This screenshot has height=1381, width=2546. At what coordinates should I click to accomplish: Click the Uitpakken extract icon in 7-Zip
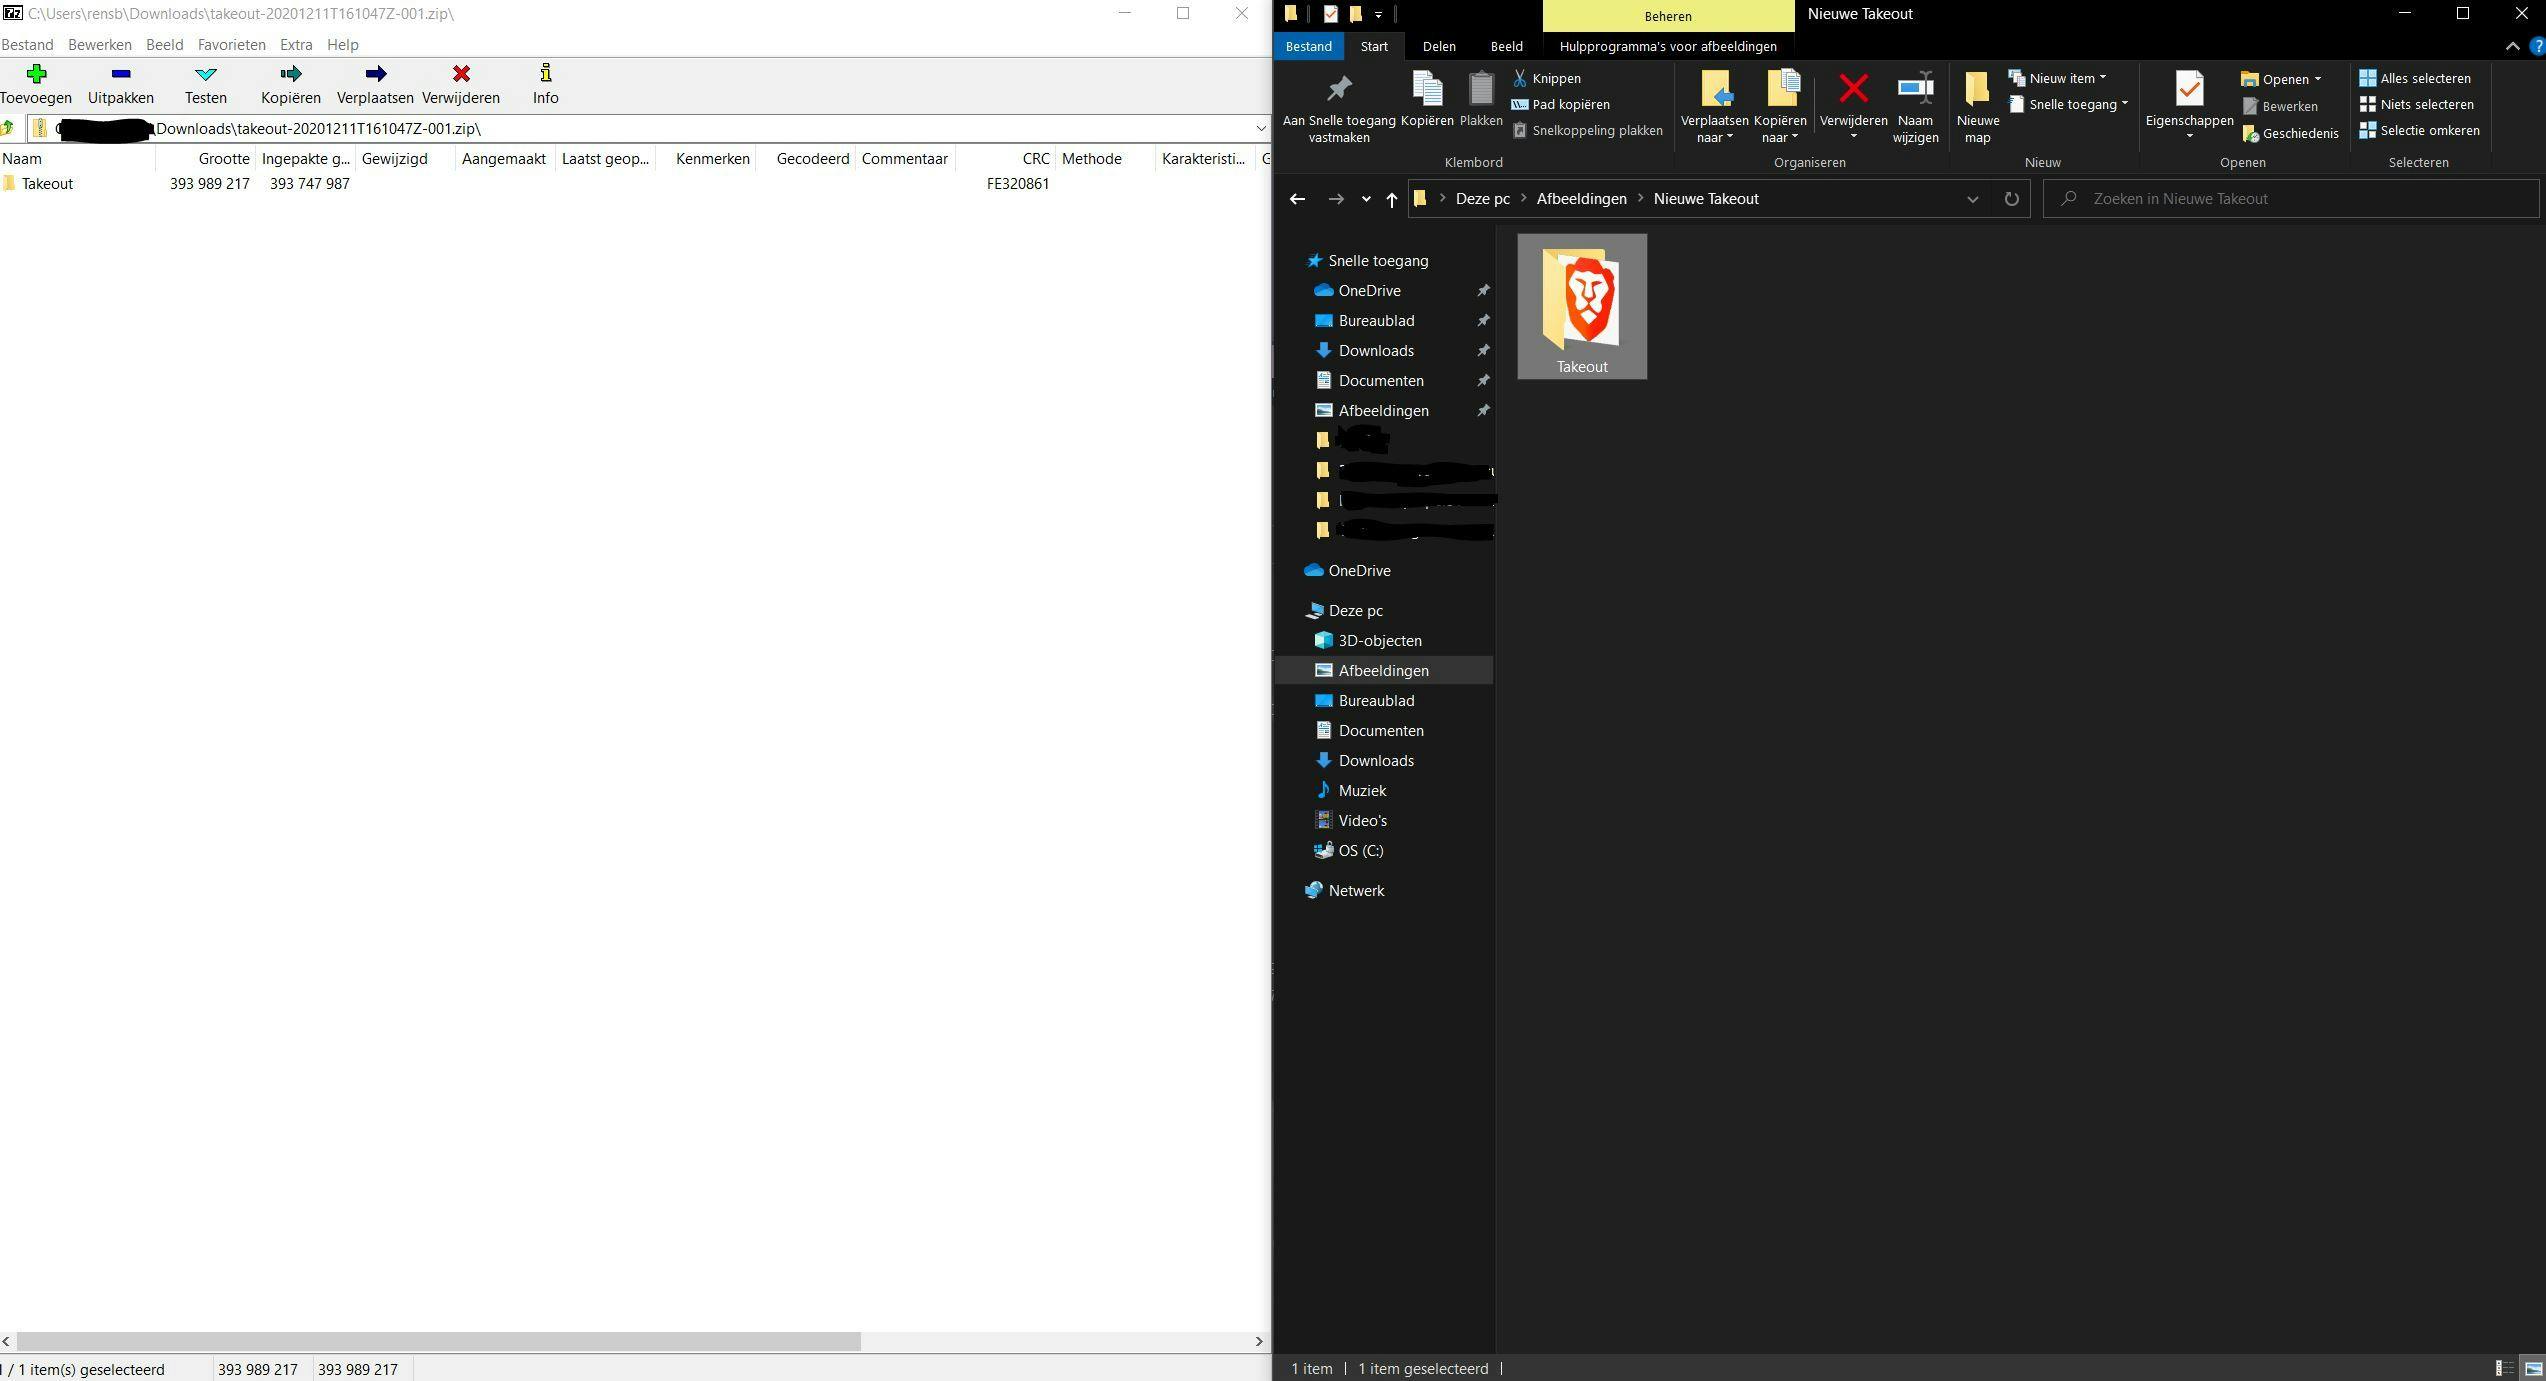120,74
